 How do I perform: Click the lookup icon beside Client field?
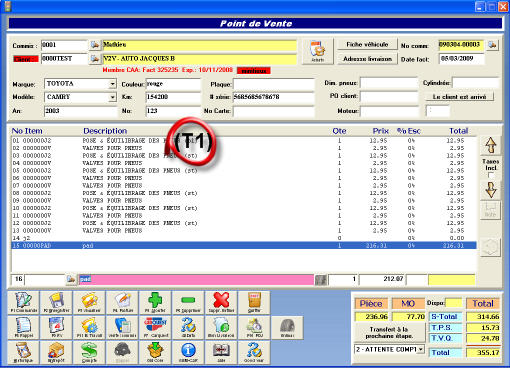[x=95, y=59]
